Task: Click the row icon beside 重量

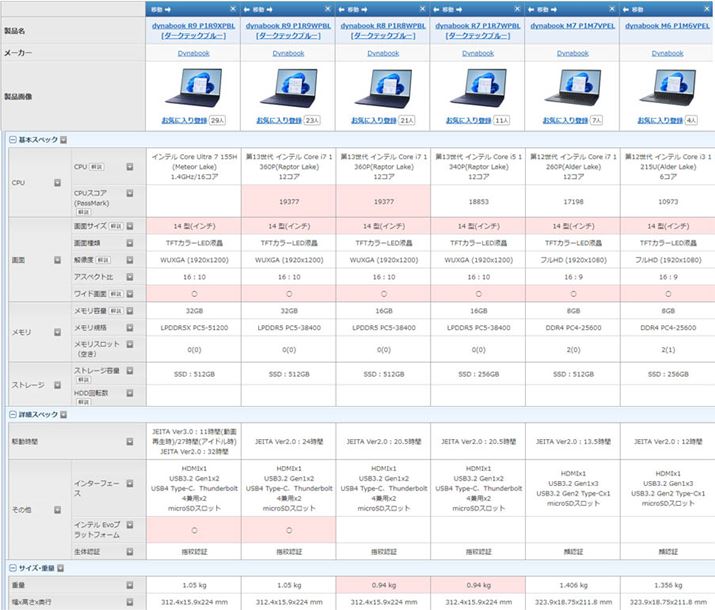Action: click(129, 584)
